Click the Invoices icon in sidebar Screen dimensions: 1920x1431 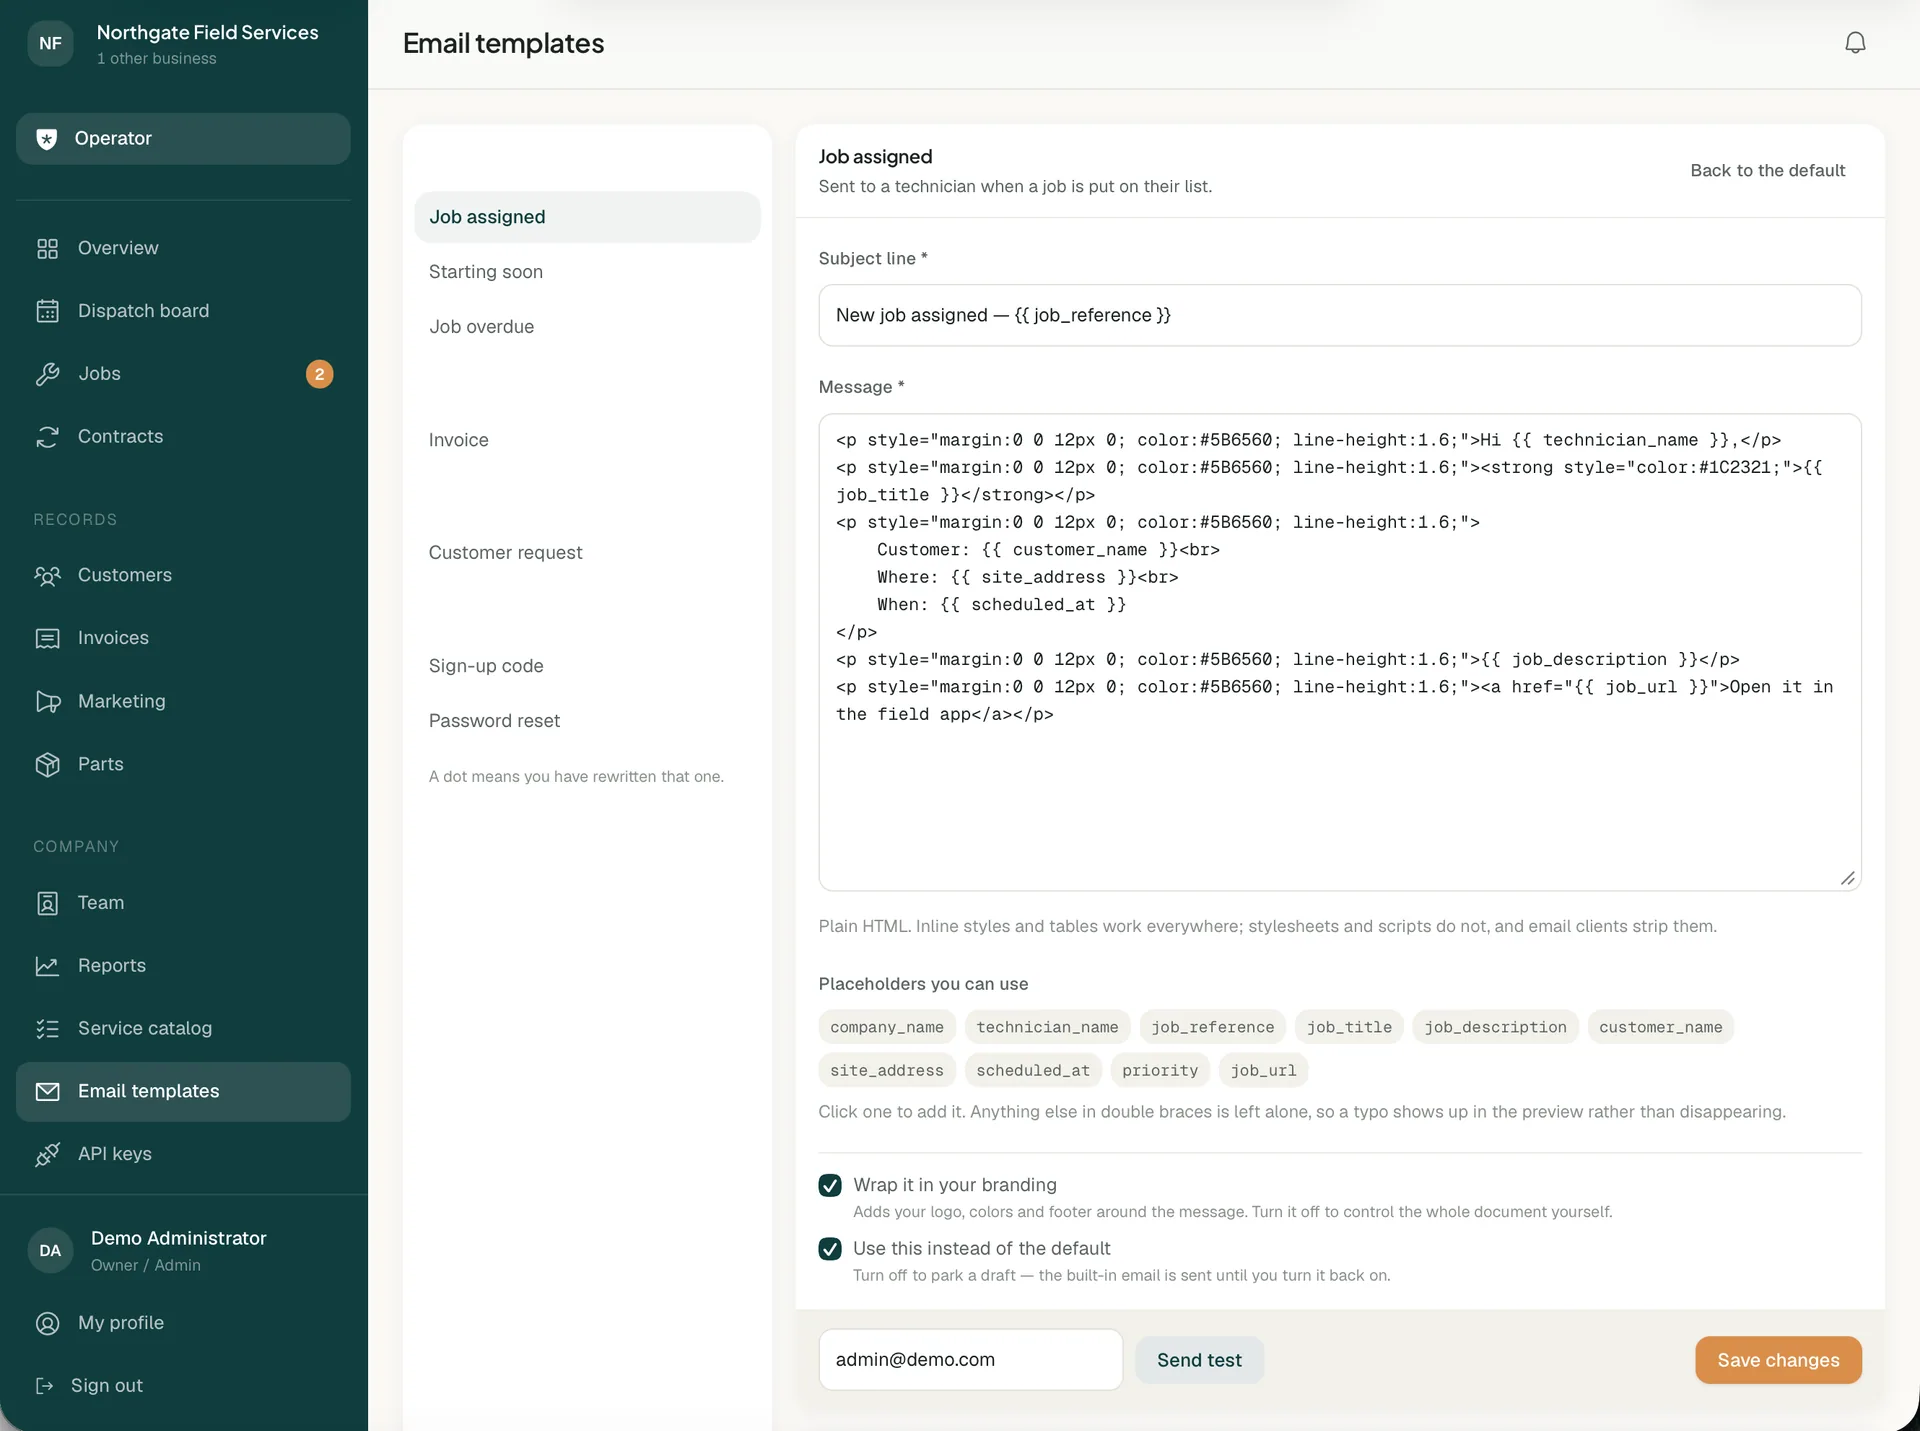tap(47, 638)
